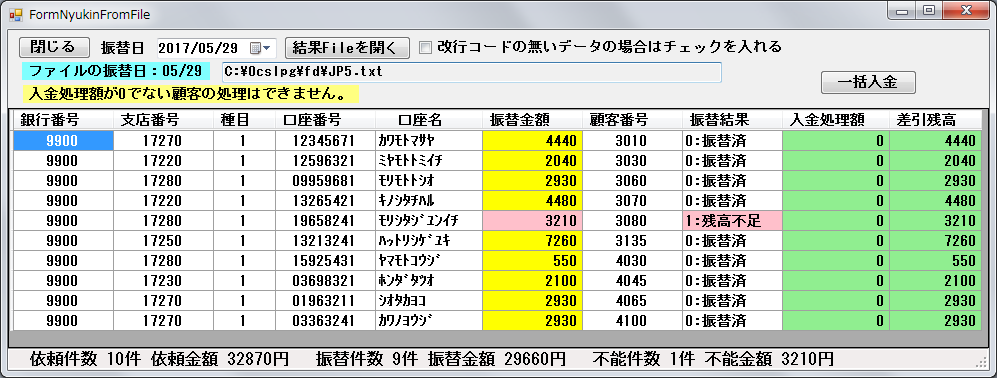
Task: Click the pink 1:残高不足 result cell
Action: [732, 221]
